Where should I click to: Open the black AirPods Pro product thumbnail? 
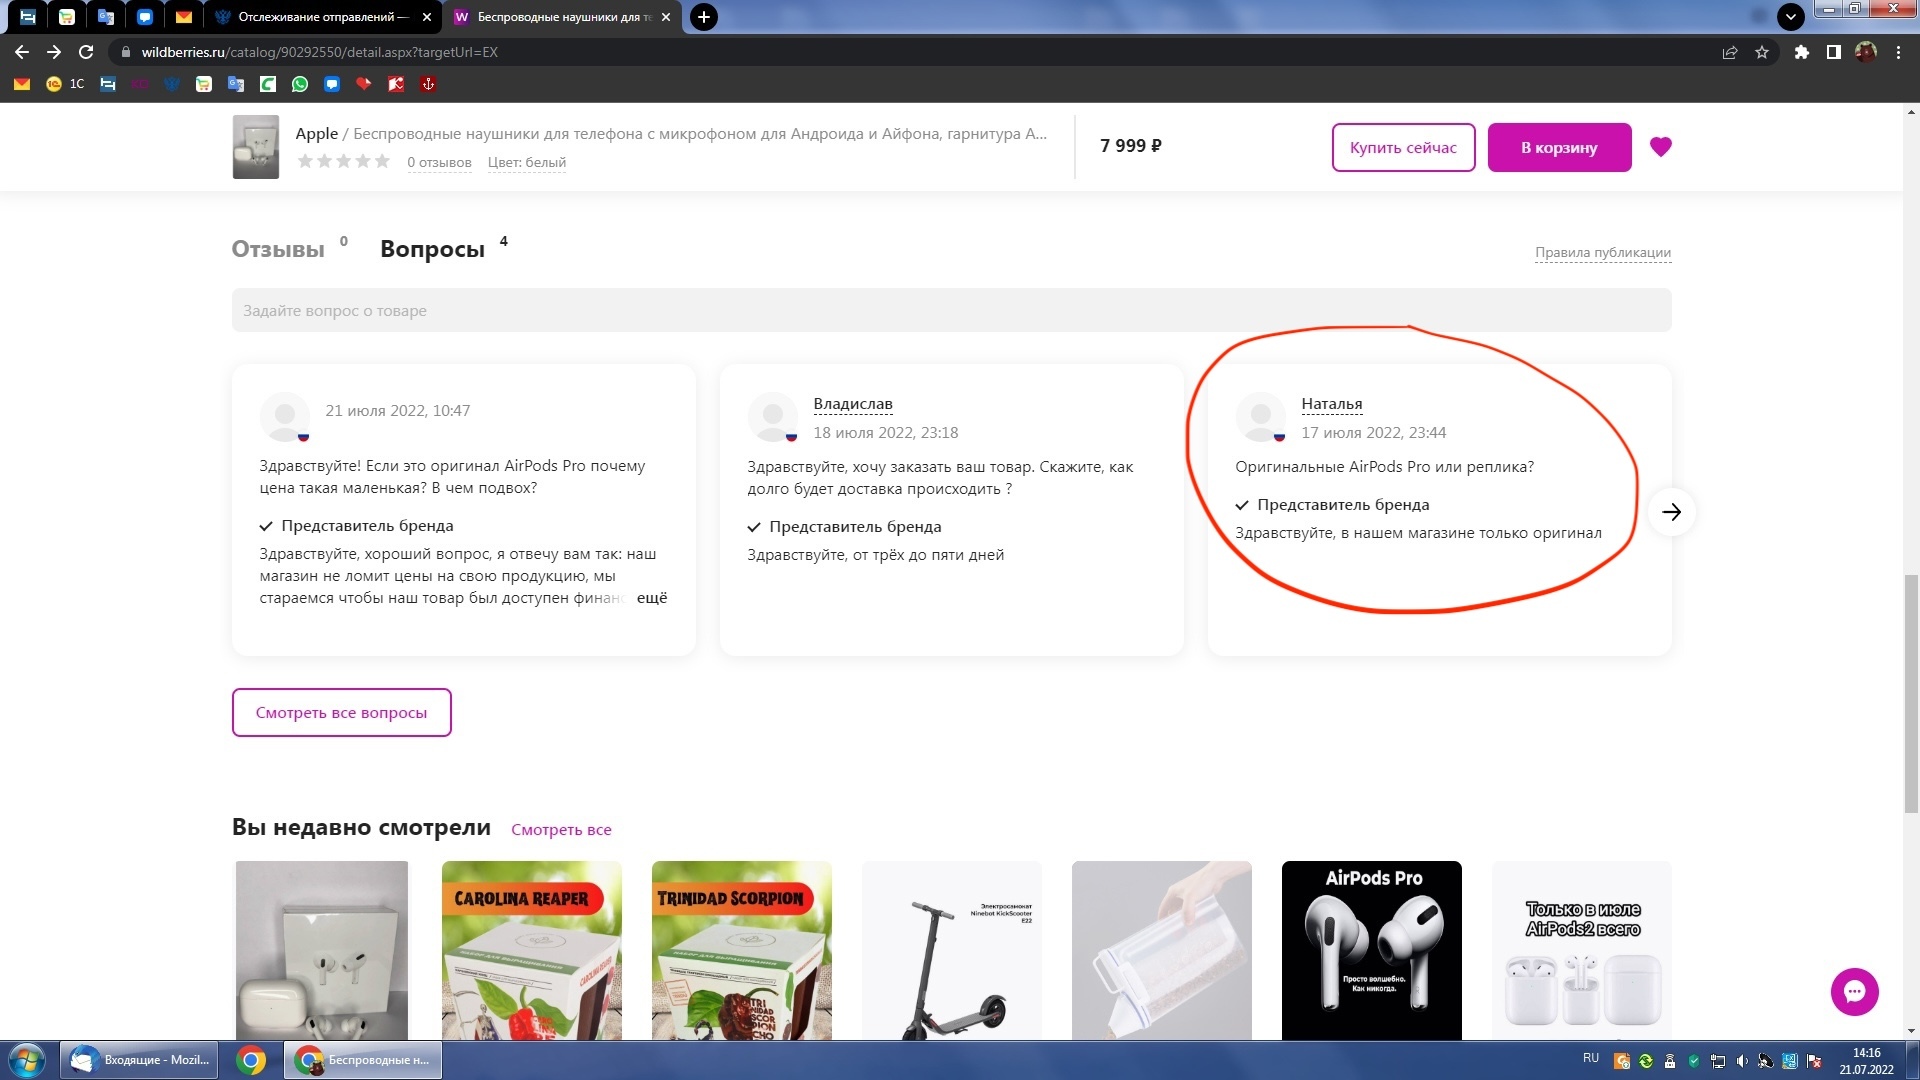[x=1371, y=950]
